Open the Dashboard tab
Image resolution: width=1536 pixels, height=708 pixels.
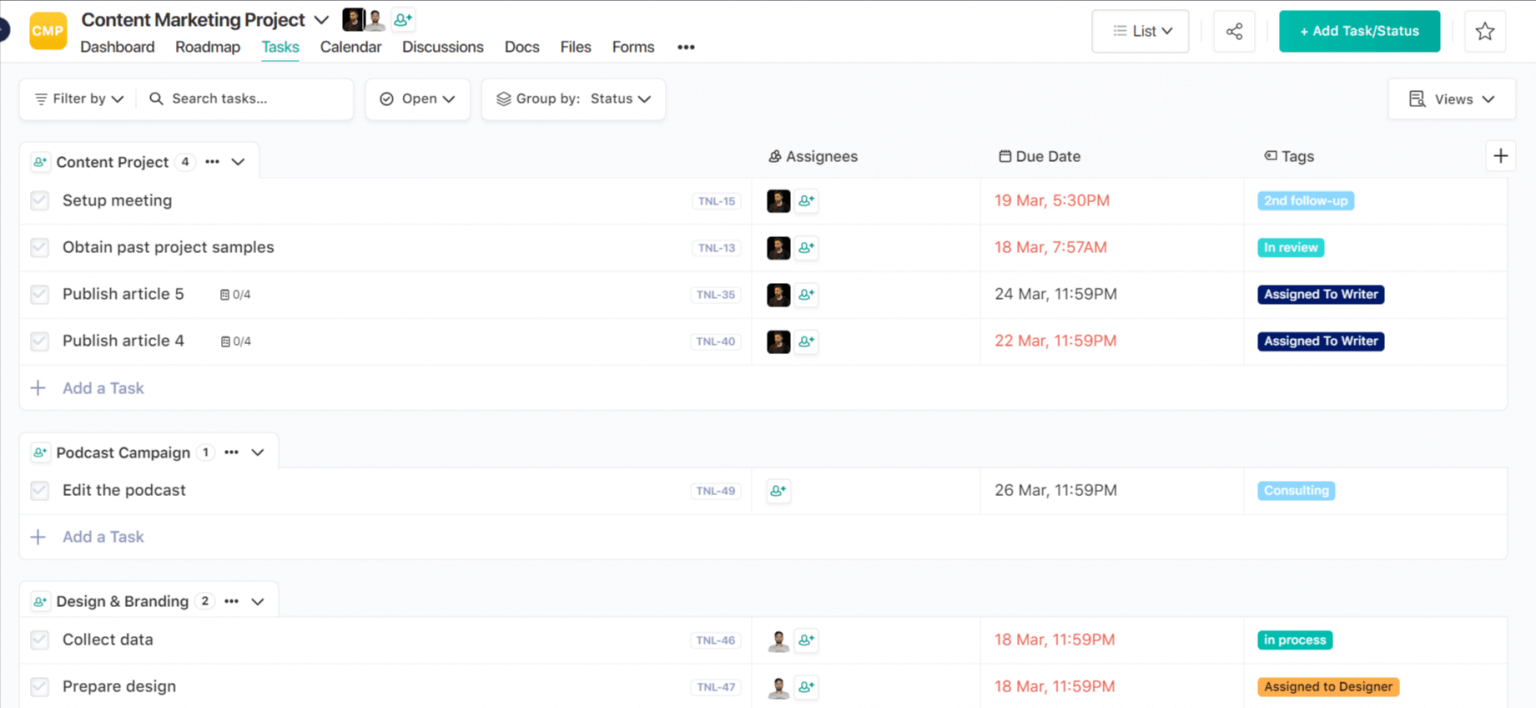point(117,47)
